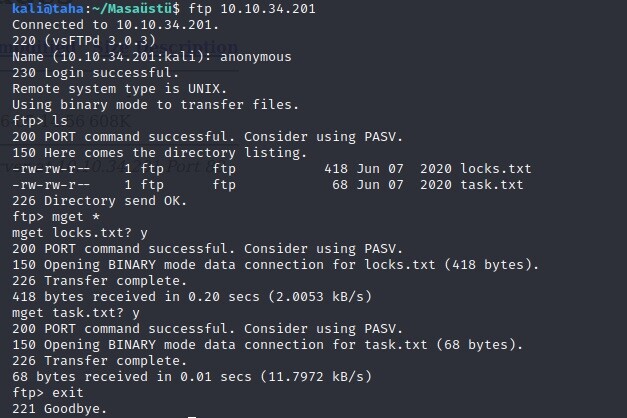The height and width of the screenshot is (418, 627).
Task: Click the "221 Goodbye." line
Action: point(59,409)
